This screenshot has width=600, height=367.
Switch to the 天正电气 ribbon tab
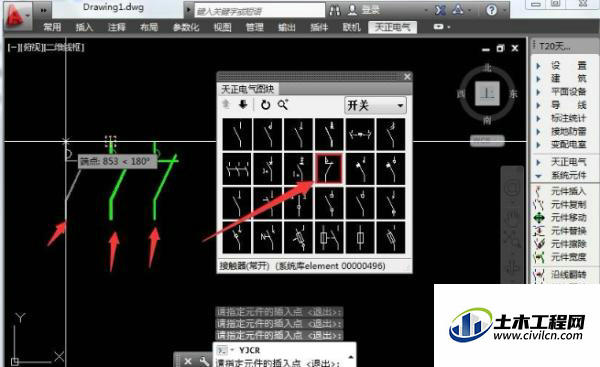[x=392, y=27]
